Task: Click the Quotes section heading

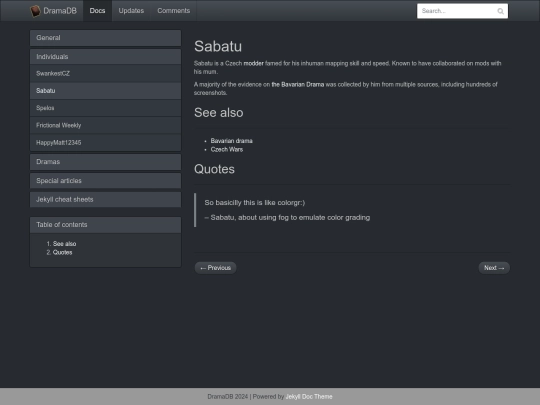Action: [x=214, y=169]
